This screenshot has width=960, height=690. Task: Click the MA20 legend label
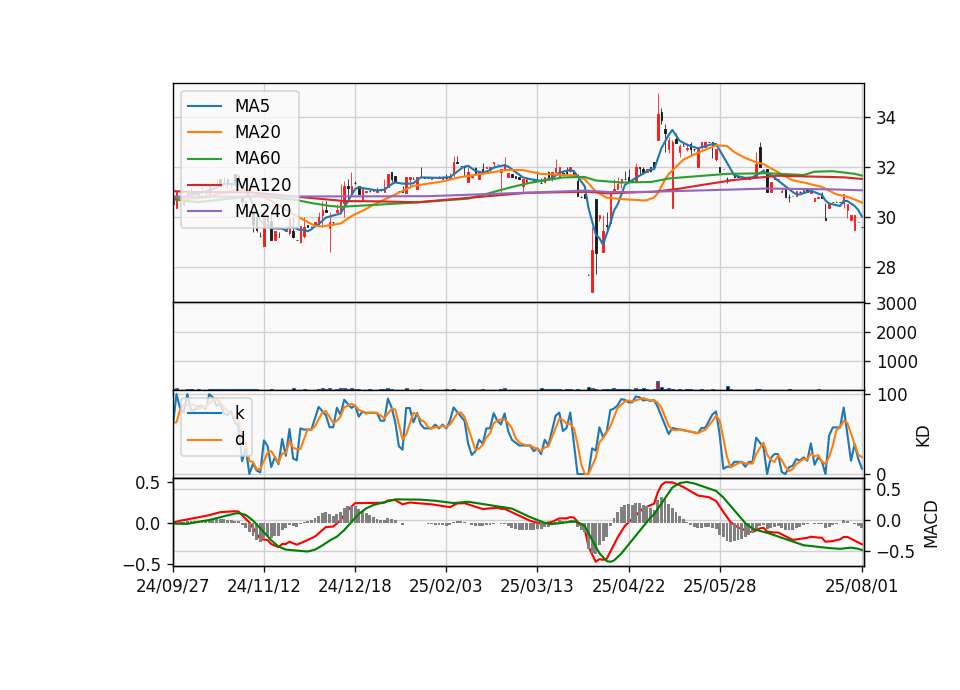point(257,132)
